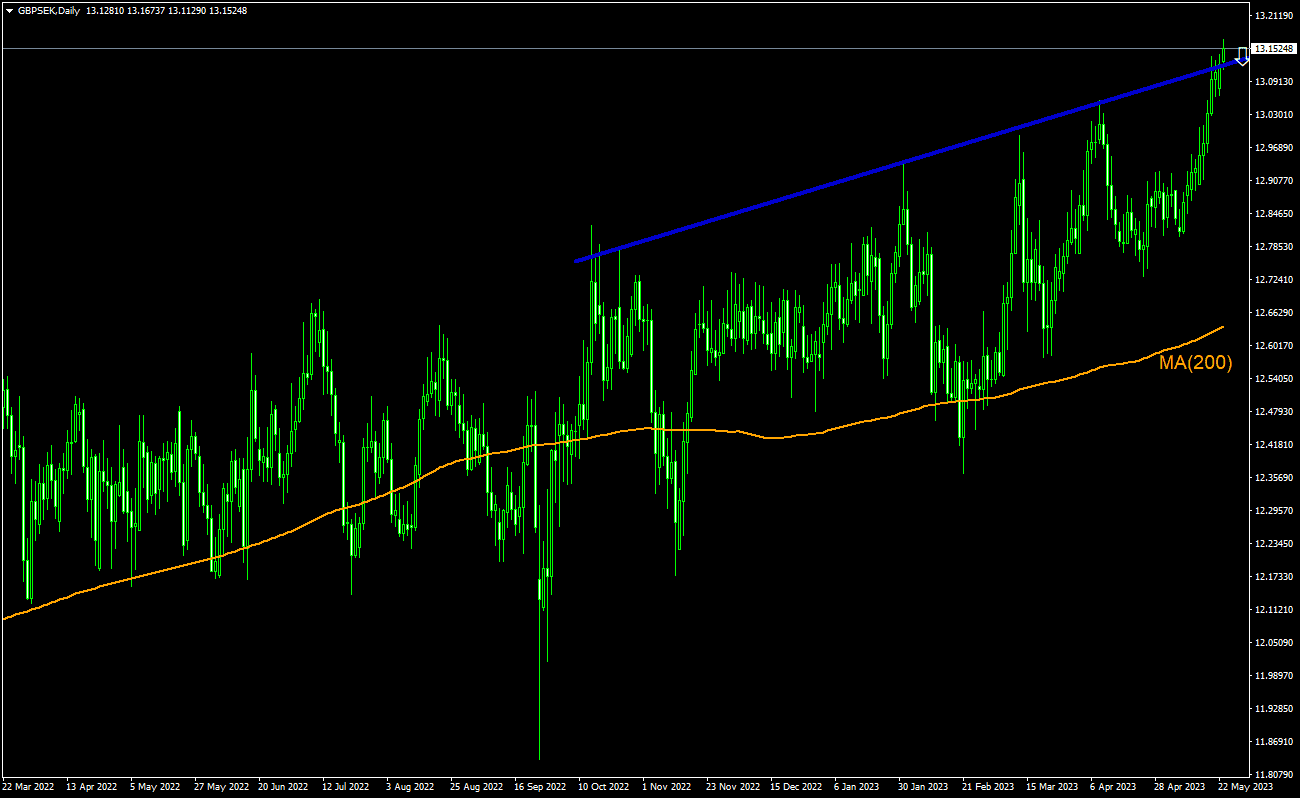Click the GBPSEK,Daily chart title

(50, 10)
